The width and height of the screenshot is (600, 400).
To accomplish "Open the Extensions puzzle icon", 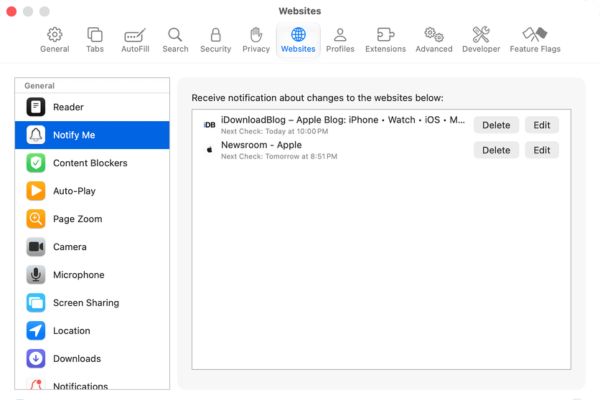I will coord(385,34).
